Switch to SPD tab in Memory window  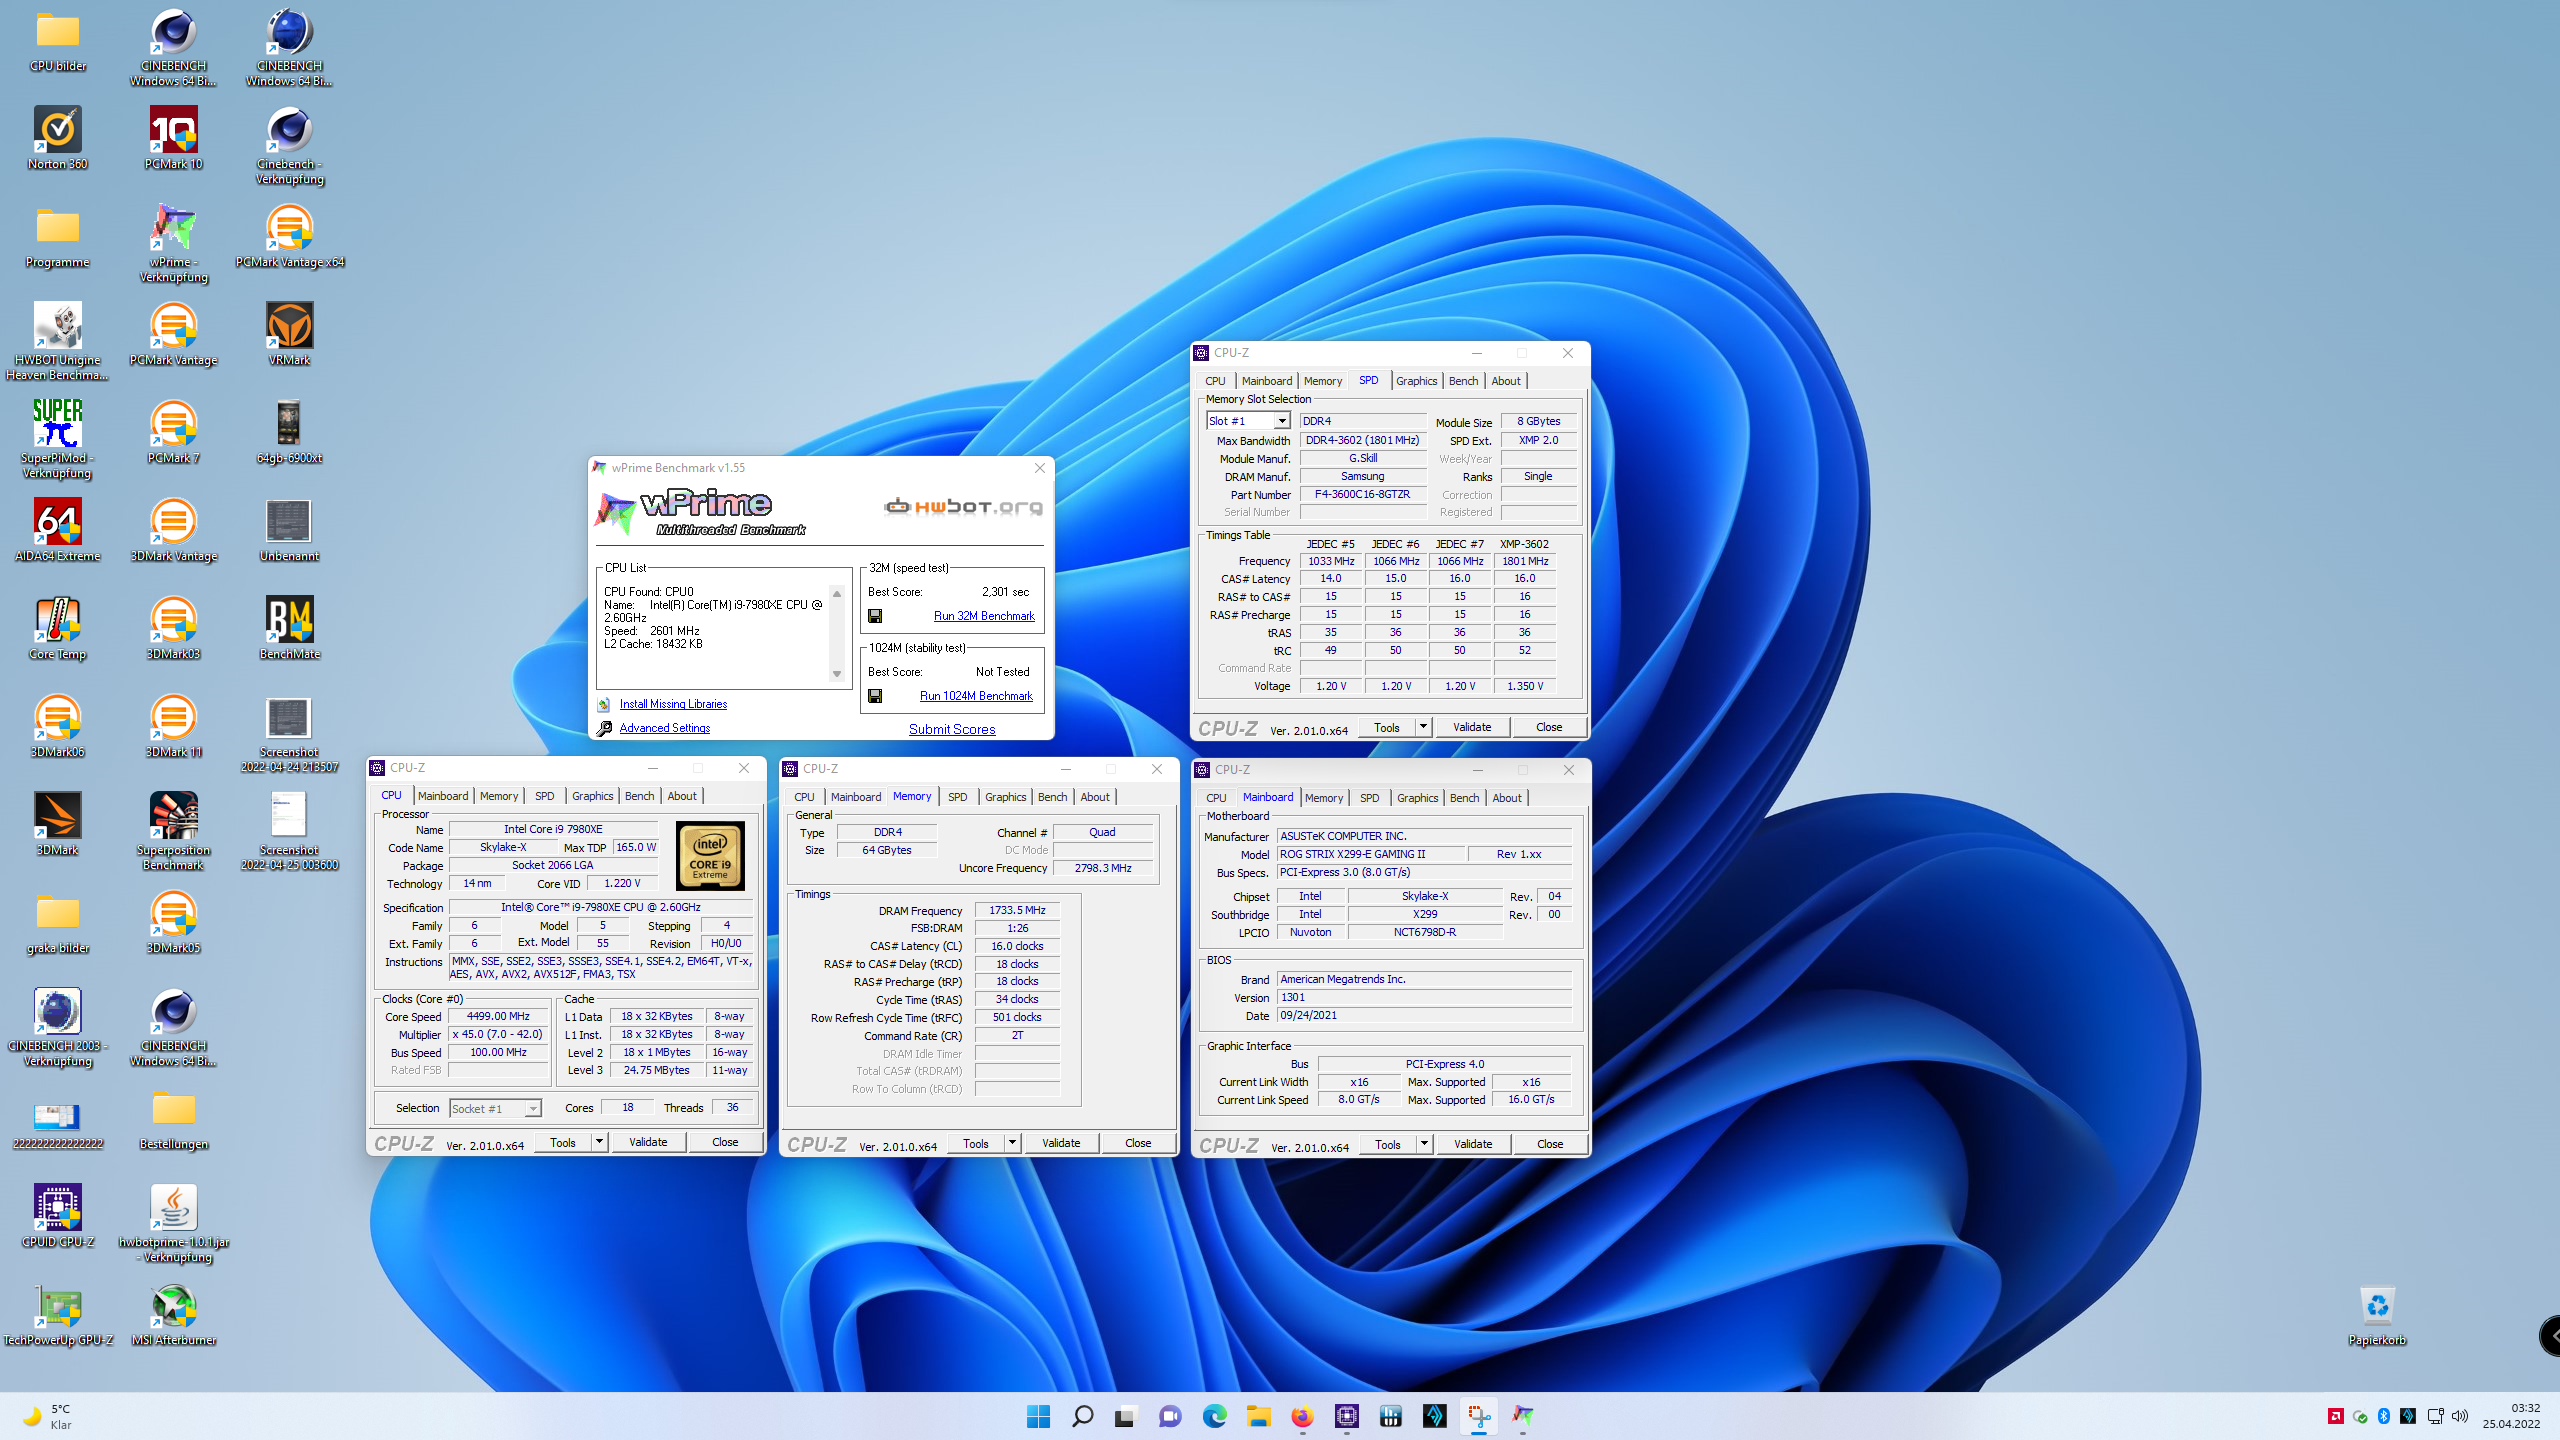coord(957,797)
